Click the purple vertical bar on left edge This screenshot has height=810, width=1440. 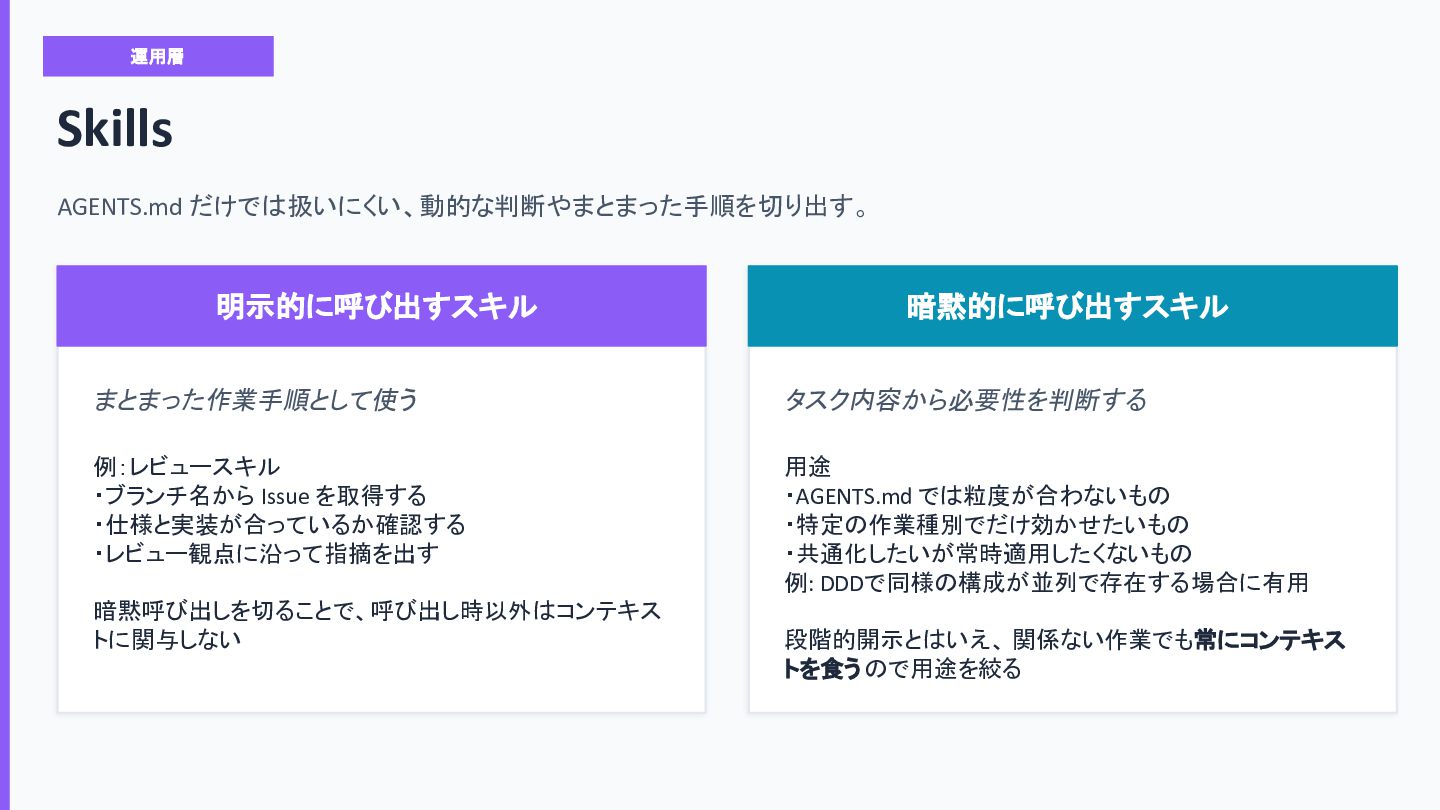(x=4, y=405)
